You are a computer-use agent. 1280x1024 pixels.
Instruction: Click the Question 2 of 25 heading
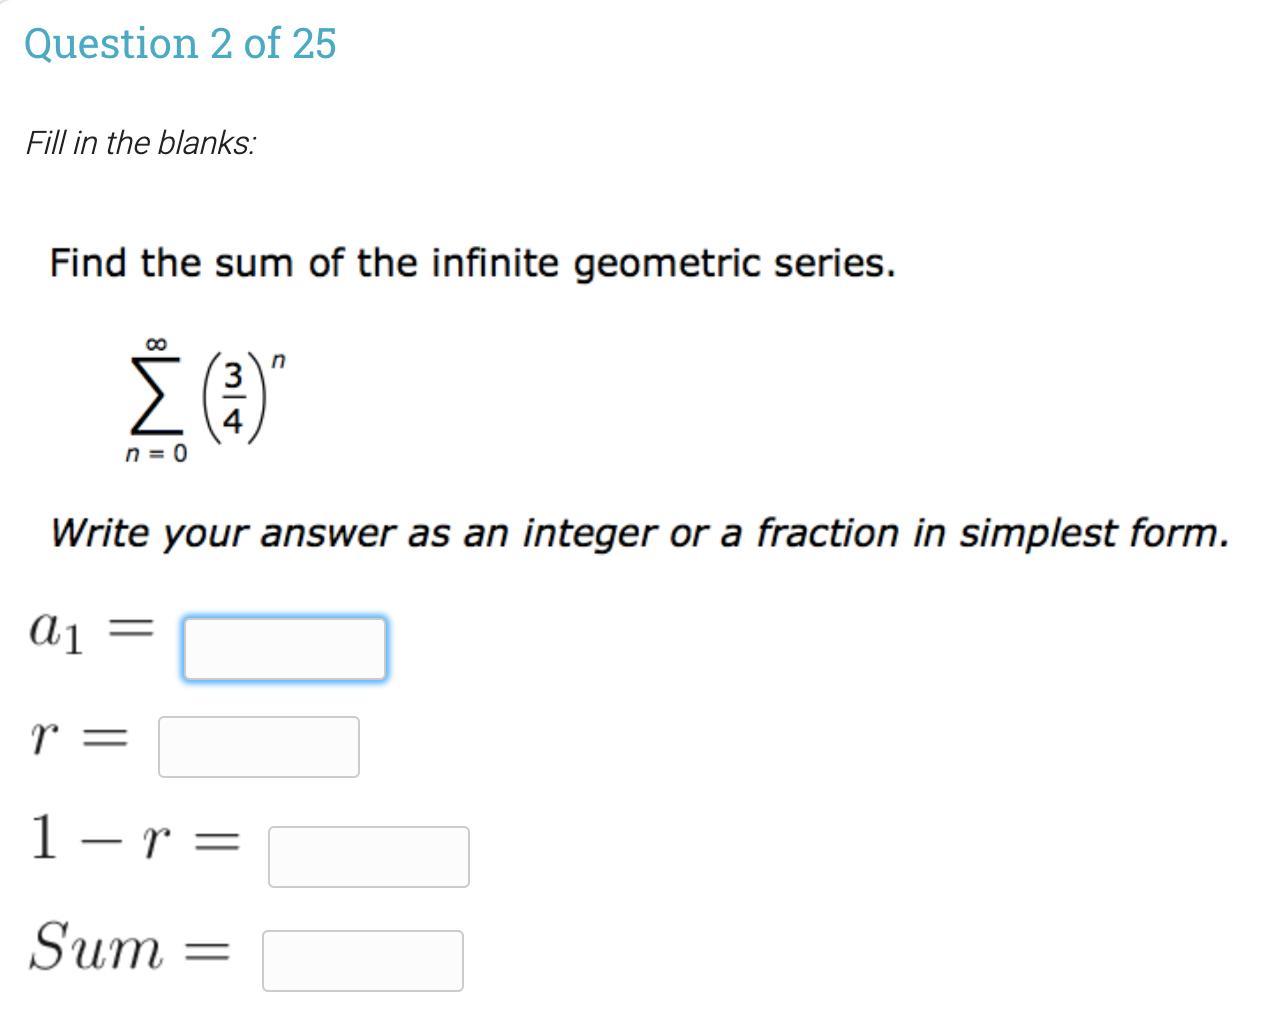[180, 43]
